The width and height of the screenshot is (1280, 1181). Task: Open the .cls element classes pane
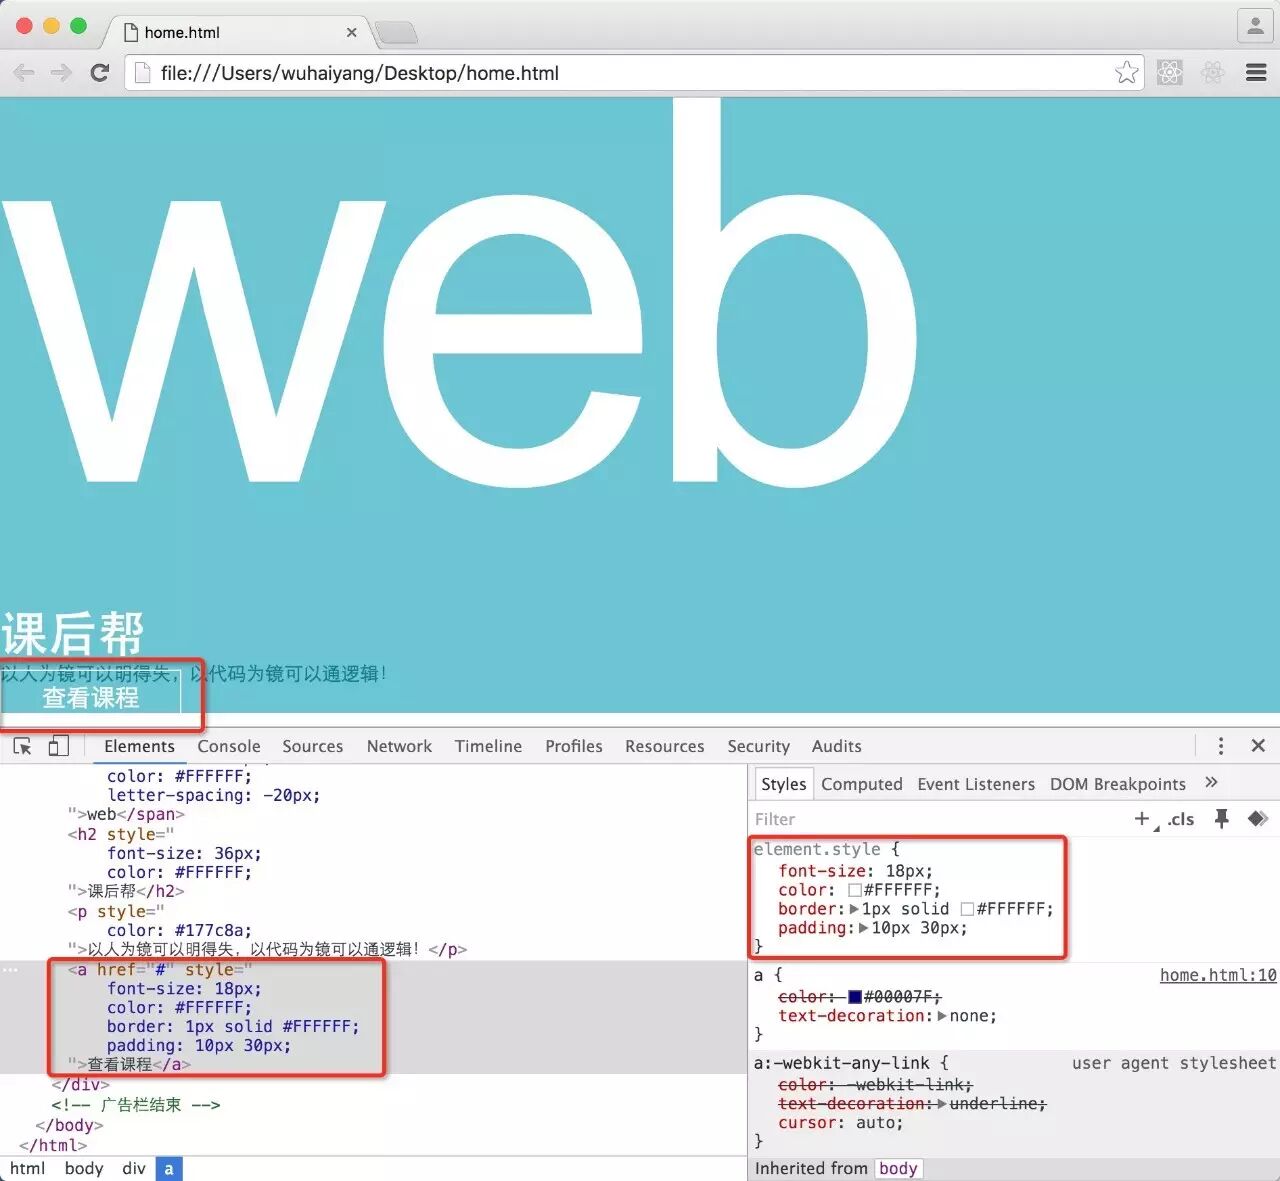1181,819
